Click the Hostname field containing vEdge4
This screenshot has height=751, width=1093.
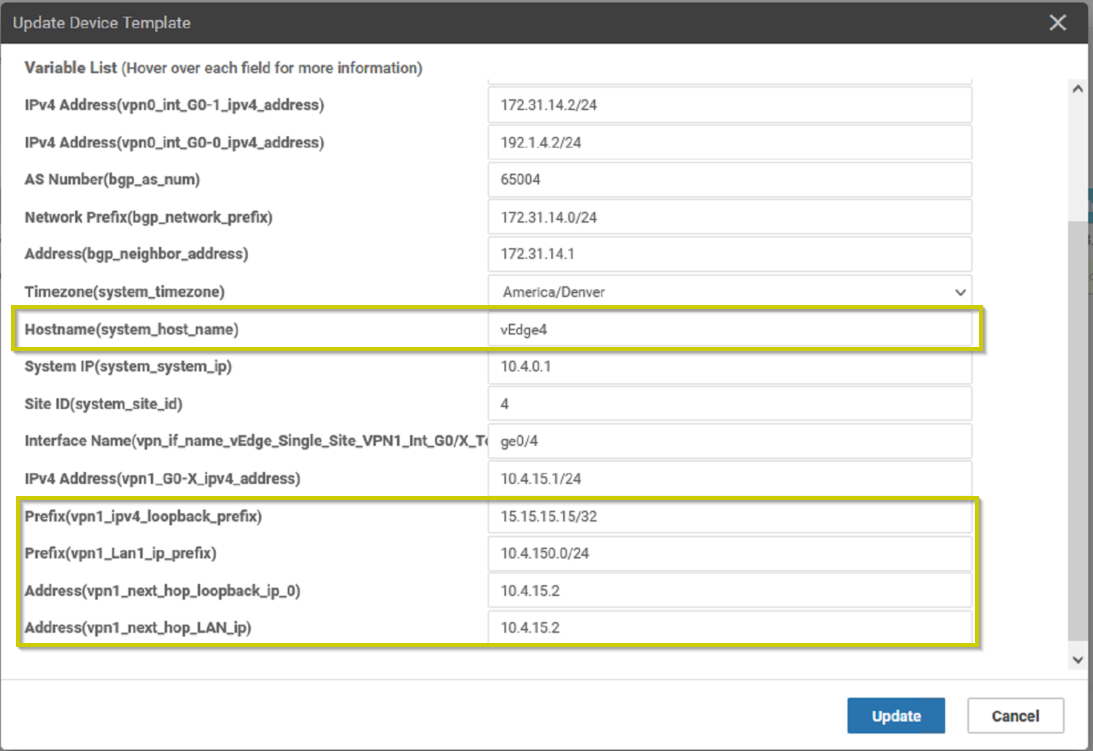(730, 329)
